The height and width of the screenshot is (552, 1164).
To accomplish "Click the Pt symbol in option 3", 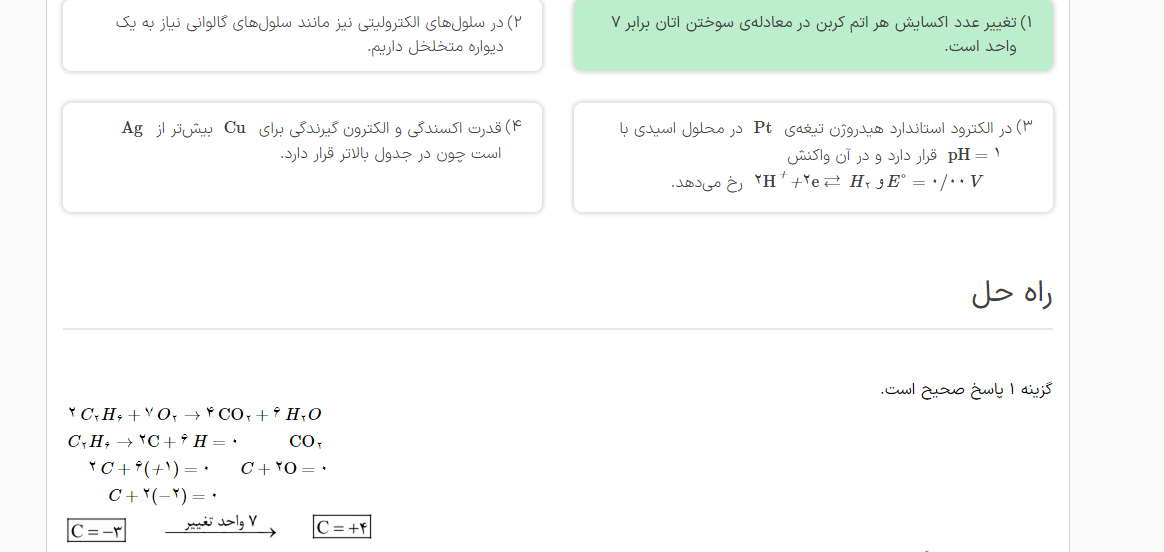I will pyautogui.click(x=762, y=128).
